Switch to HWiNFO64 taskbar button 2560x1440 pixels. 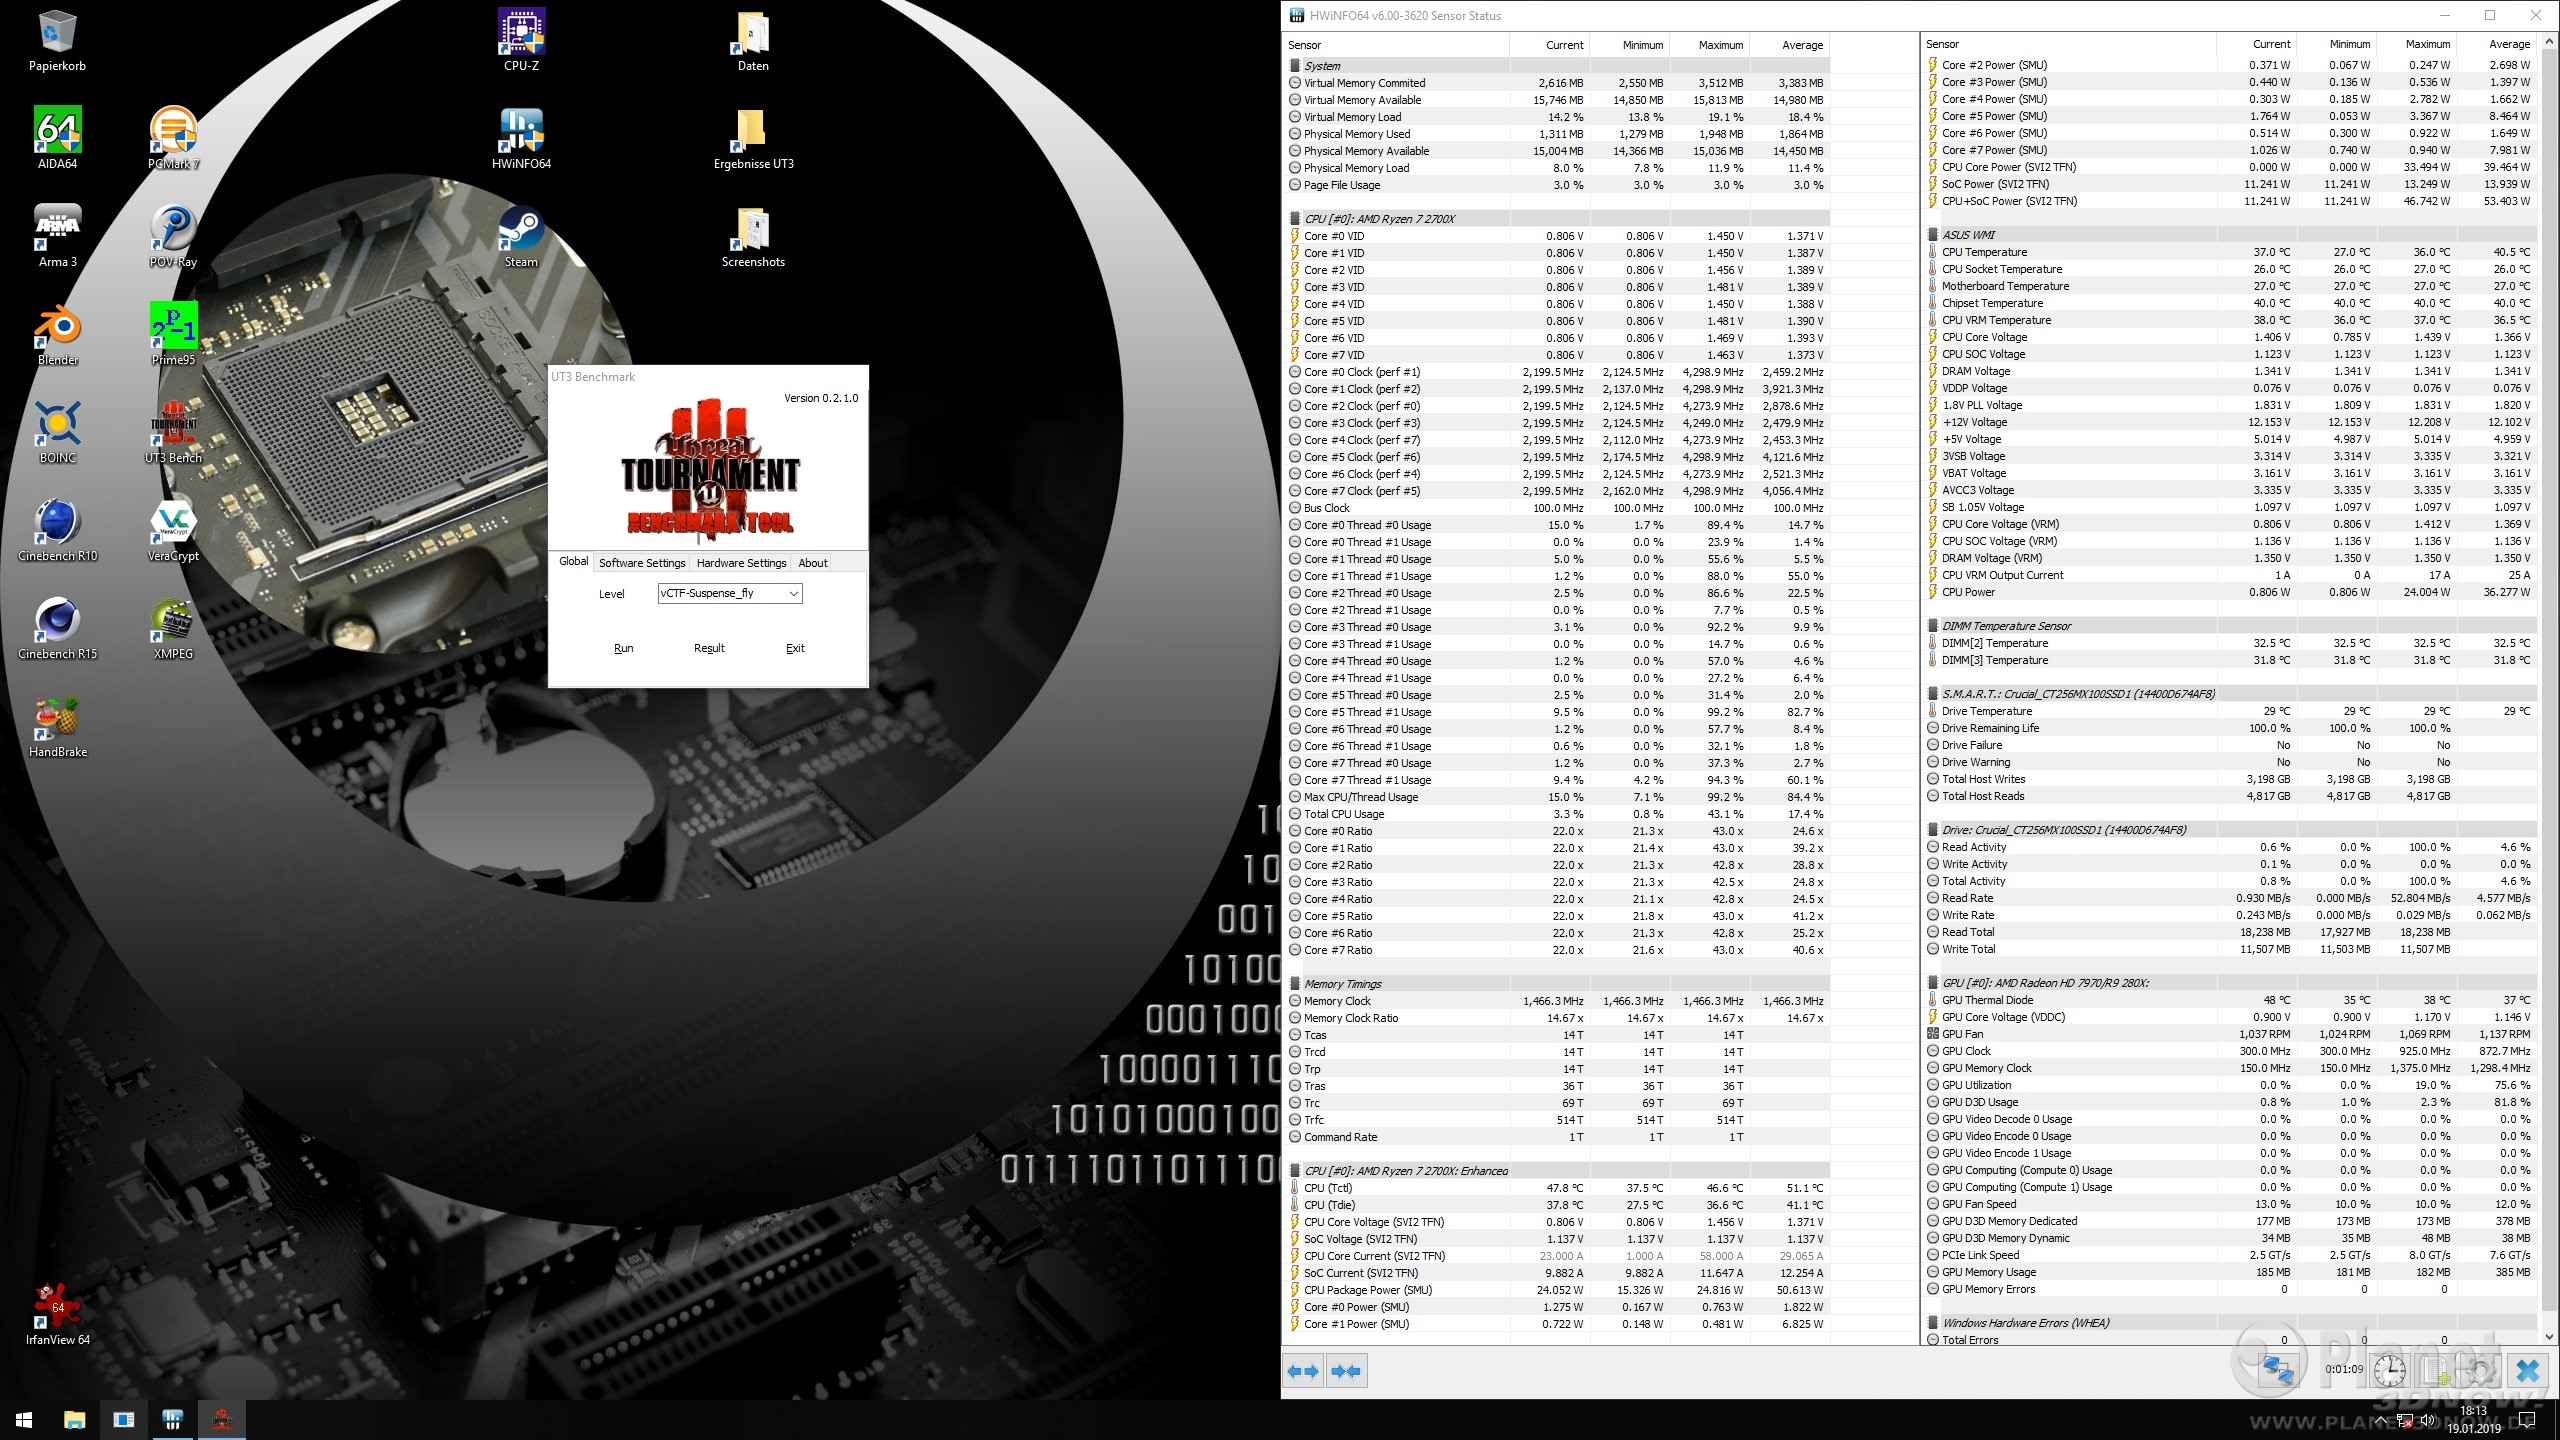(172, 1420)
